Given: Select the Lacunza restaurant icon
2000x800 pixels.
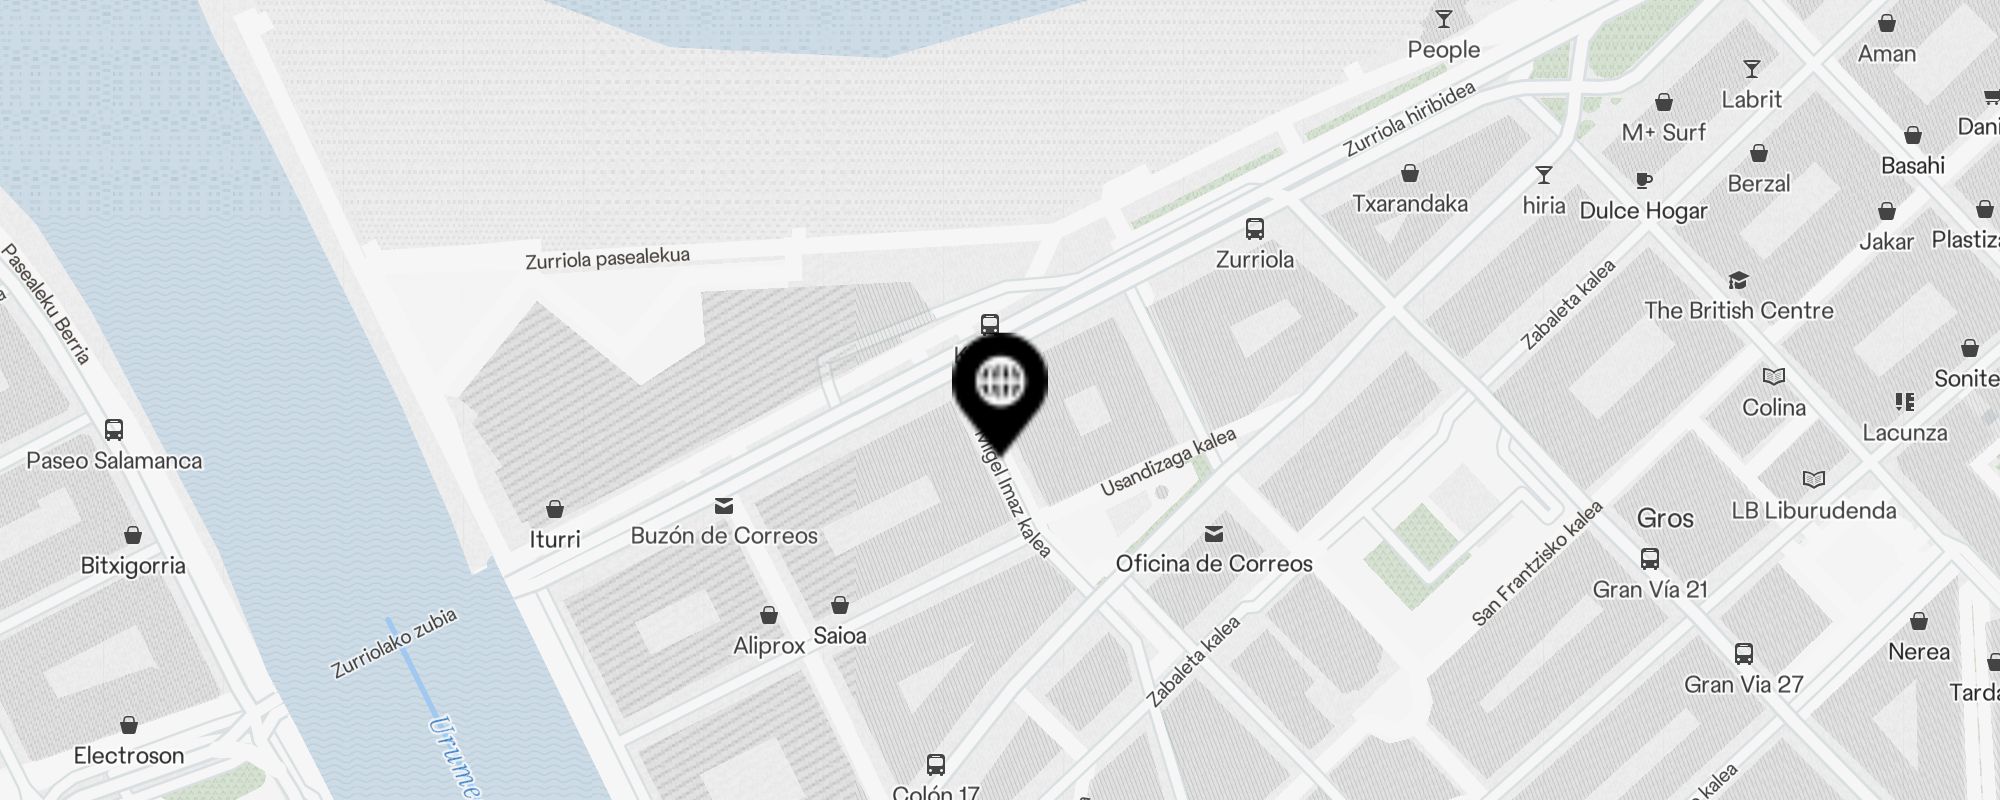Looking at the screenshot, I should pyautogui.click(x=1905, y=402).
